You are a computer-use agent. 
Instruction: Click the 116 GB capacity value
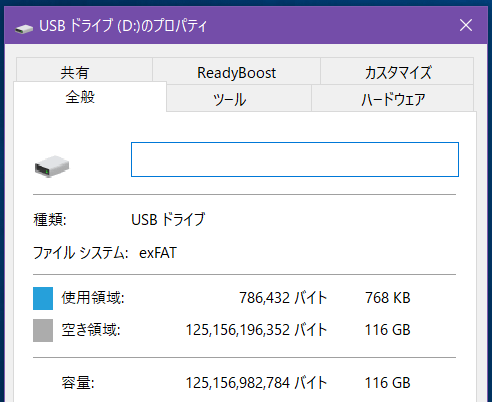tap(387, 383)
